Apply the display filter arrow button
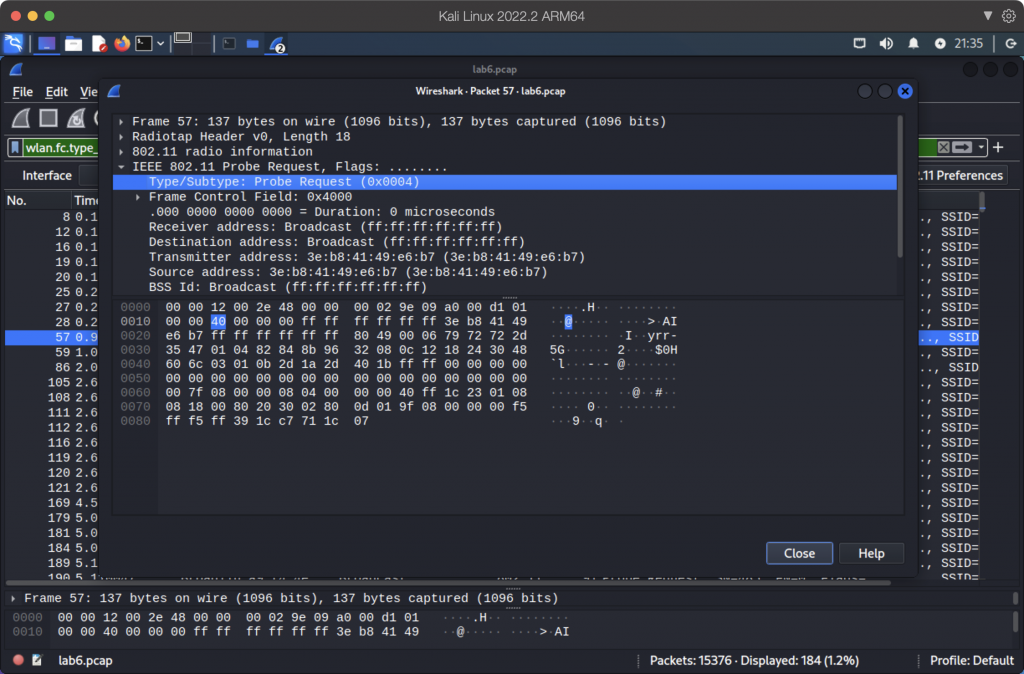Image resolution: width=1024 pixels, height=674 pixels. pos(962,148)
